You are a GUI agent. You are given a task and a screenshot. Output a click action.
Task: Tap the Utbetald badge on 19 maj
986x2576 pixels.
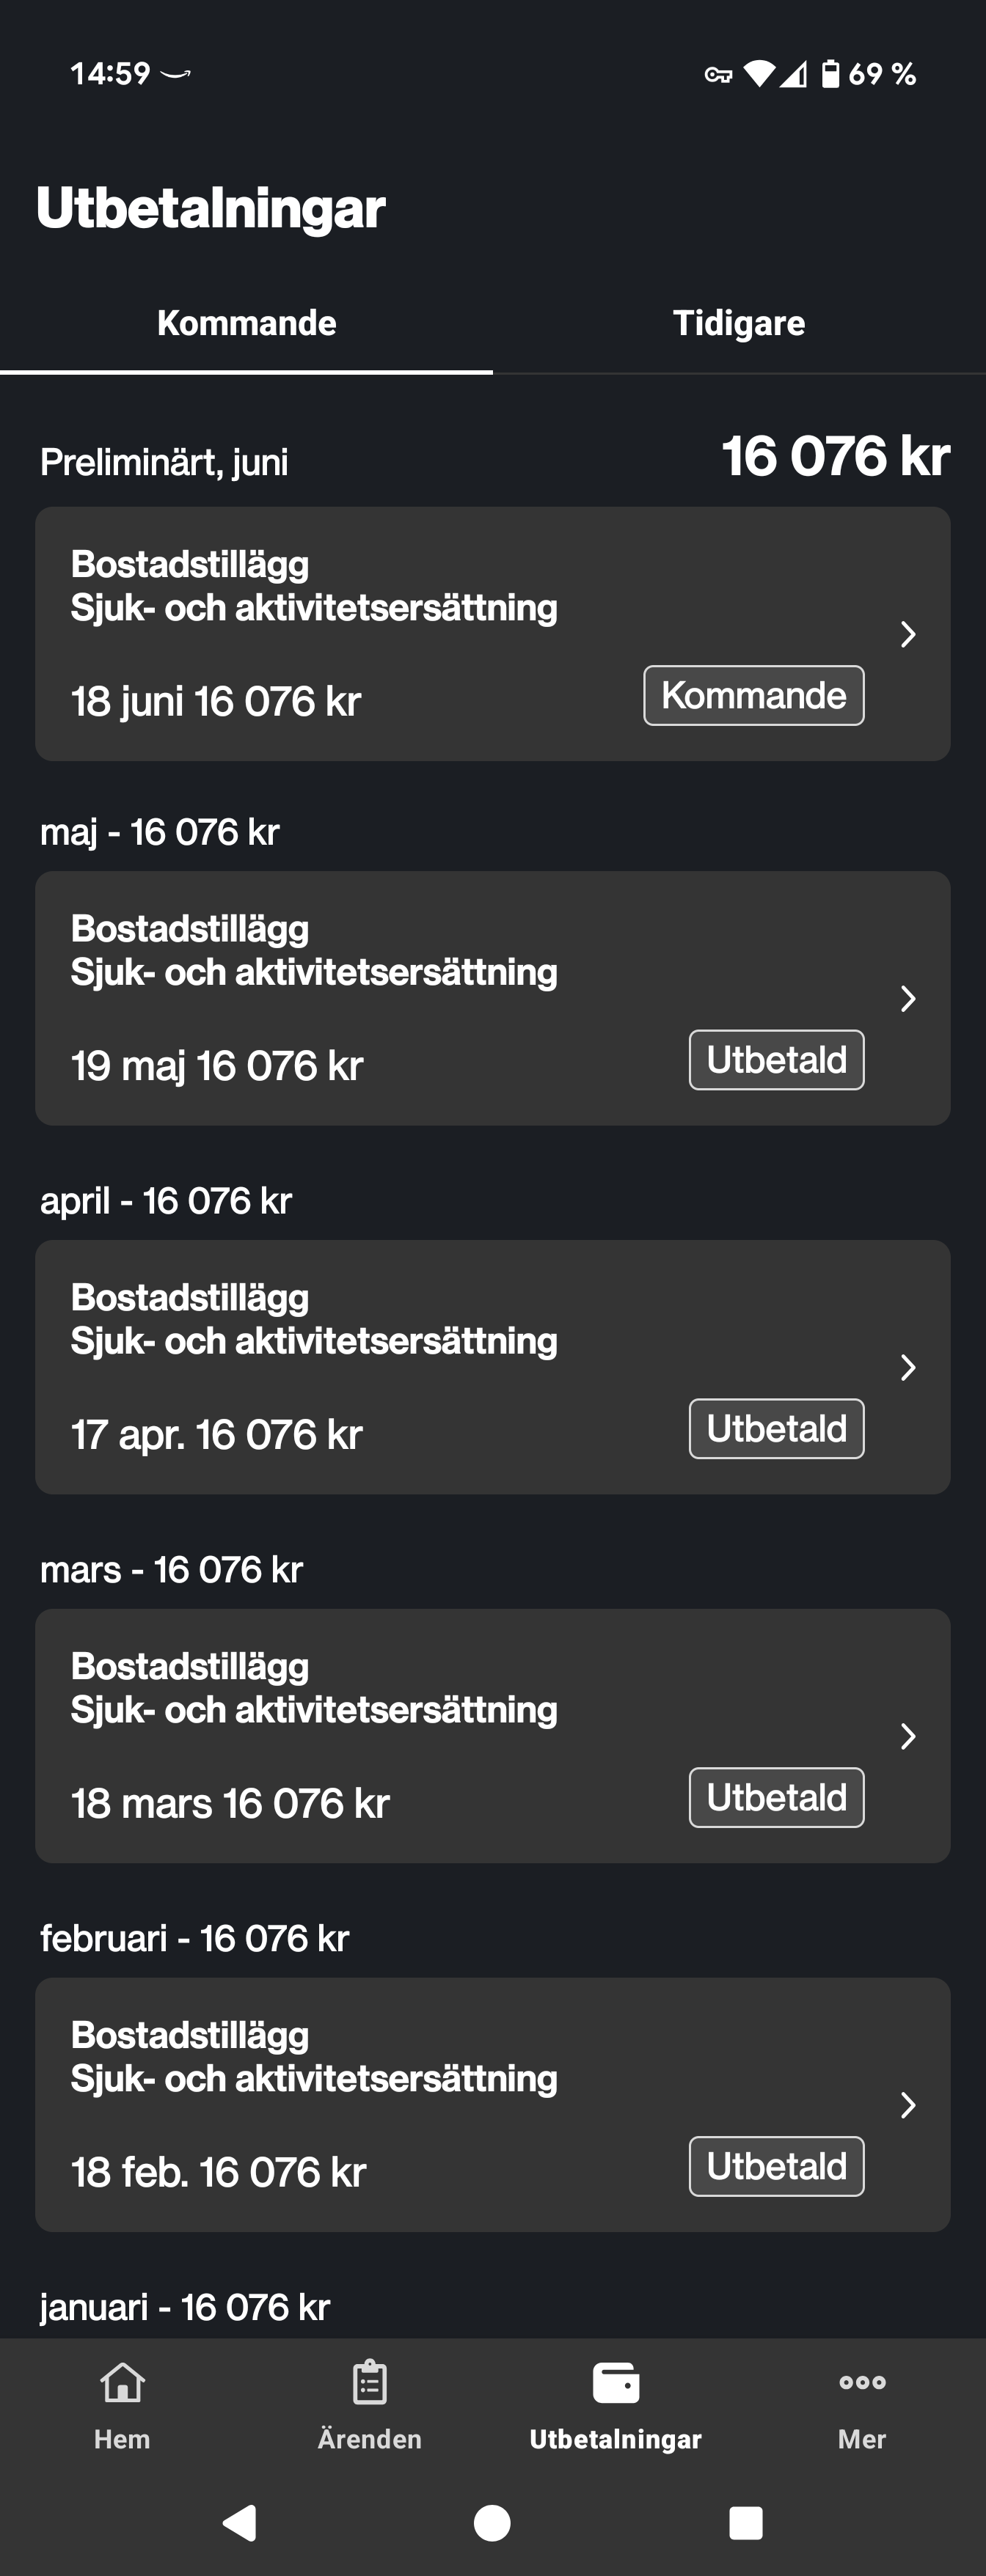[x=777, y=1060]
